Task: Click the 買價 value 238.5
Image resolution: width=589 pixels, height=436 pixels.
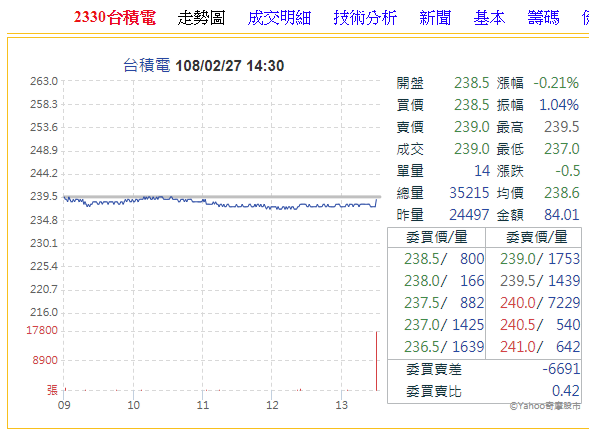Action: point(471,105)
